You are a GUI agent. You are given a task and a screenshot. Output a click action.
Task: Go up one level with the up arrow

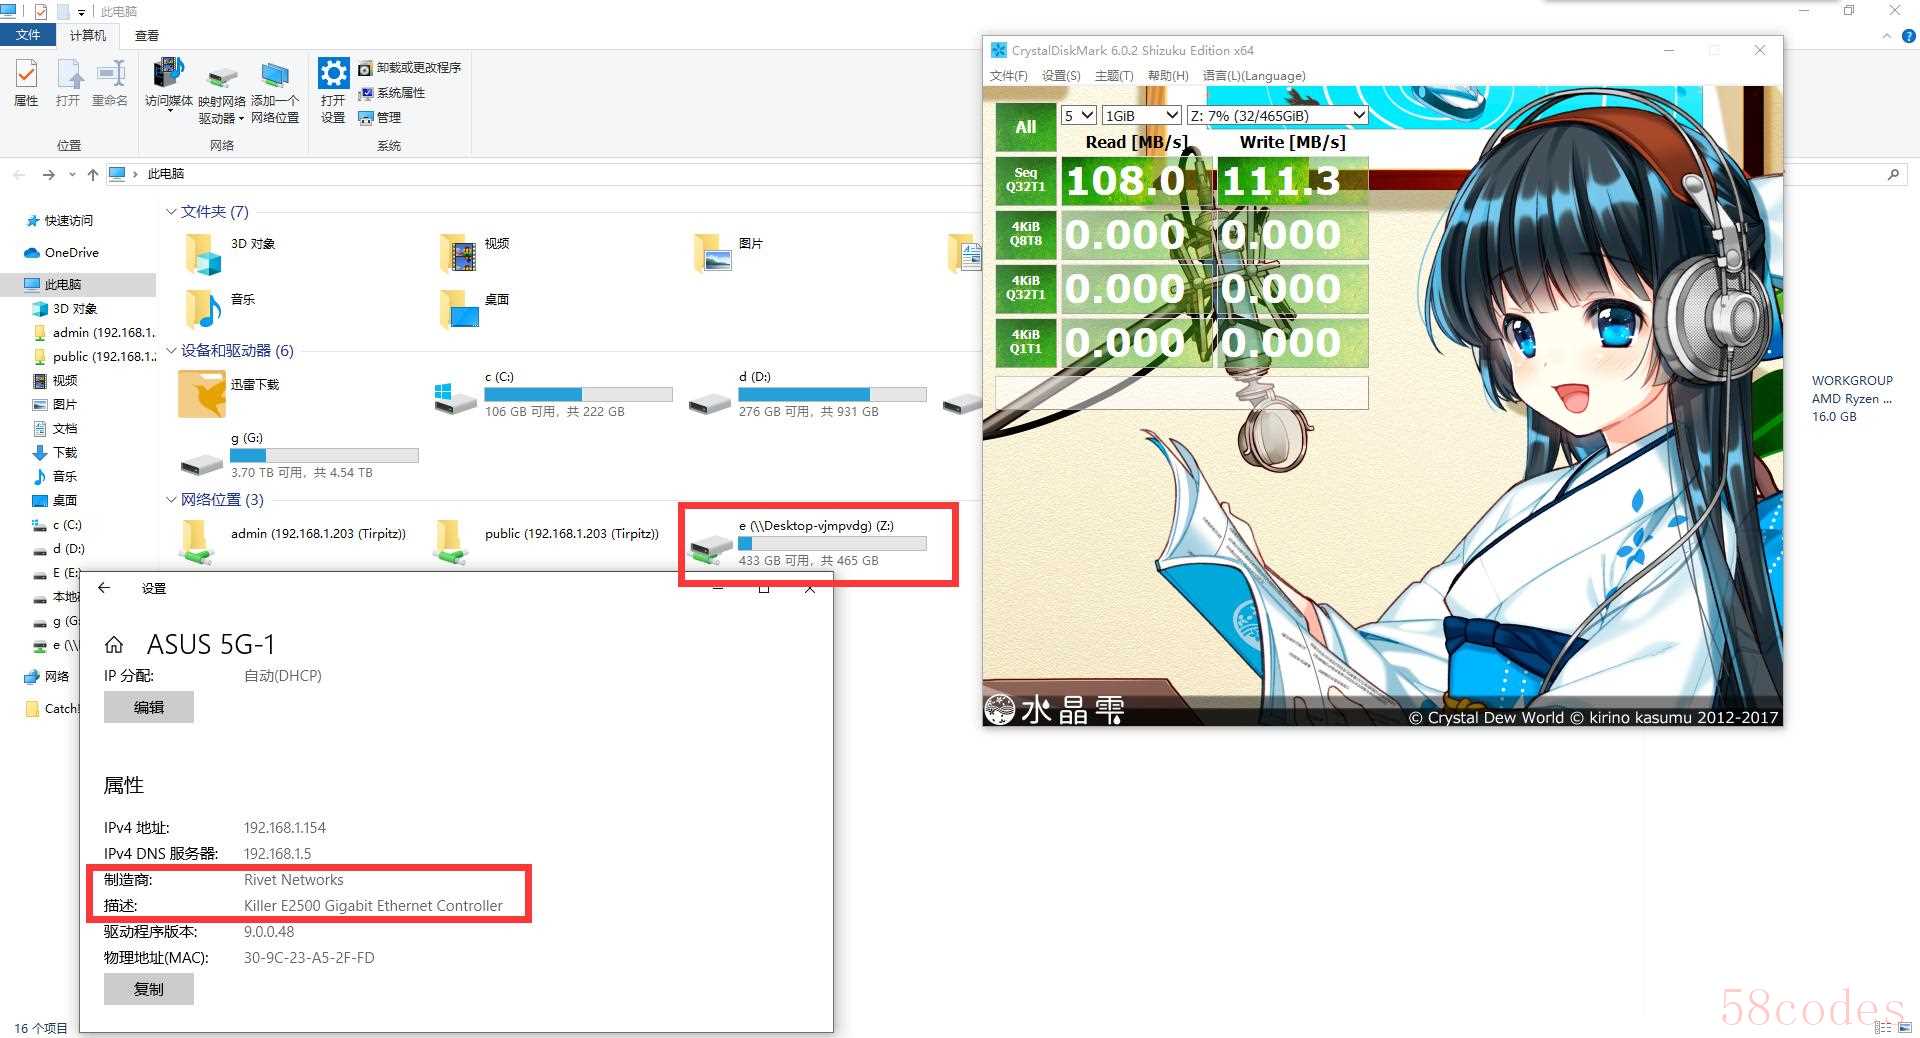coord(93,175)
